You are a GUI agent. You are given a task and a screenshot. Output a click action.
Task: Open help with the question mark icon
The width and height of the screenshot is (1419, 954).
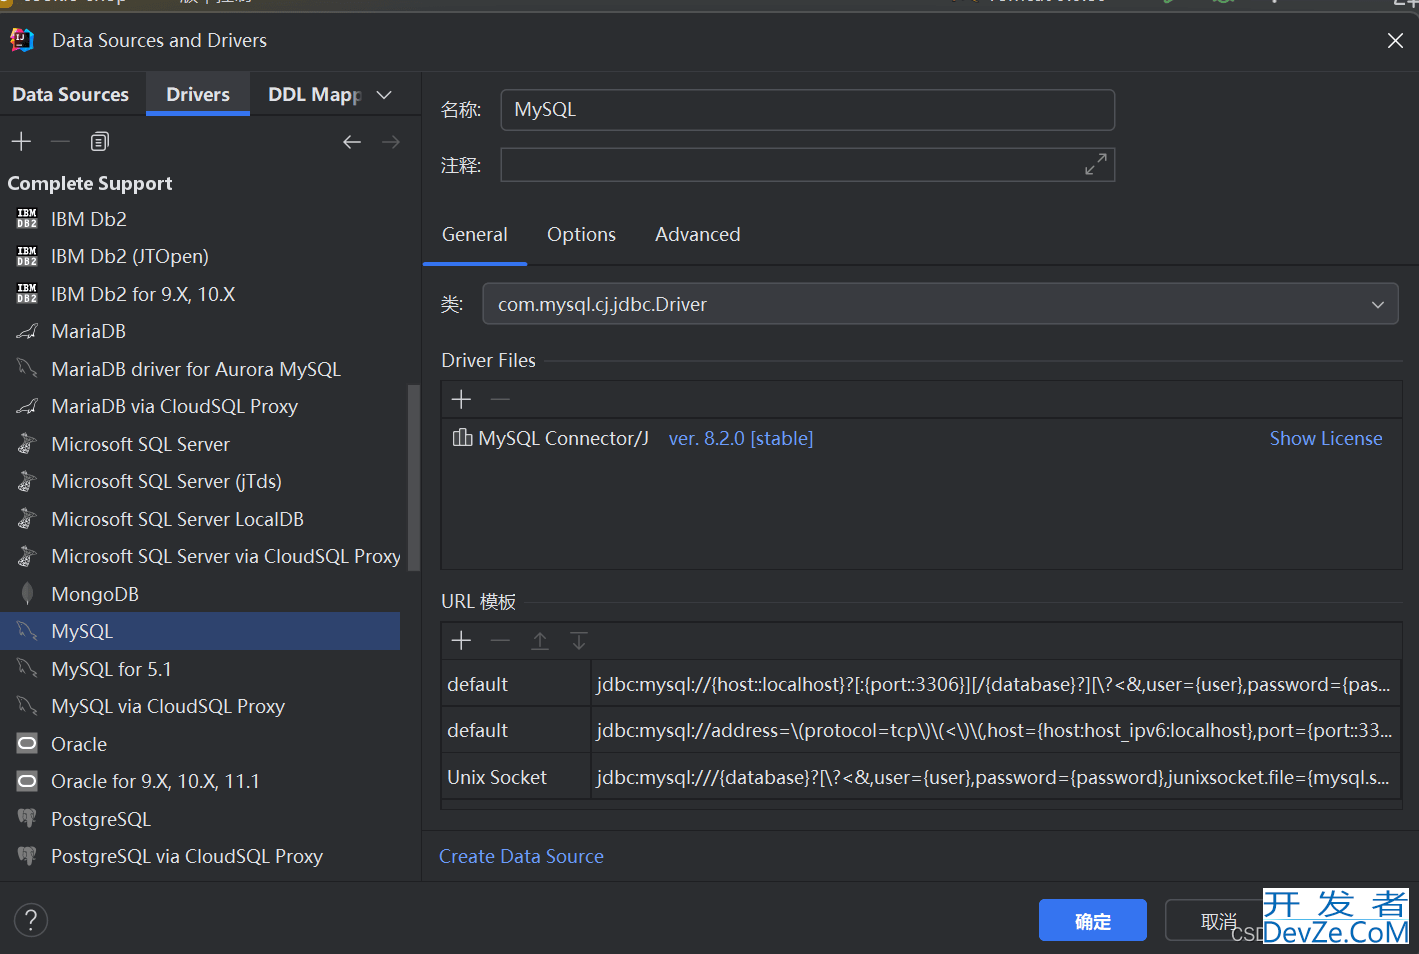(31, 920)
